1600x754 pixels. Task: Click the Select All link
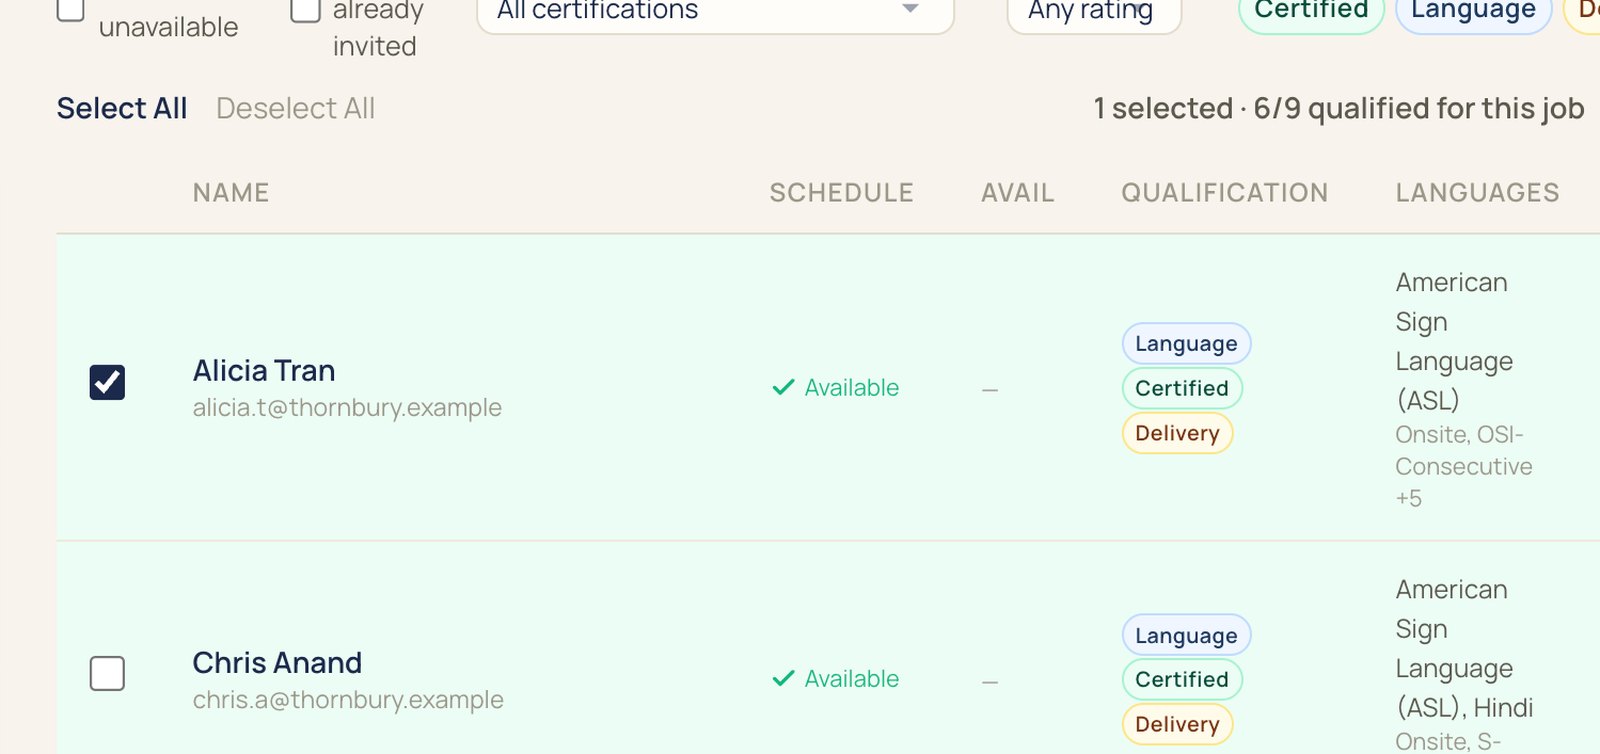click(122, 108)
